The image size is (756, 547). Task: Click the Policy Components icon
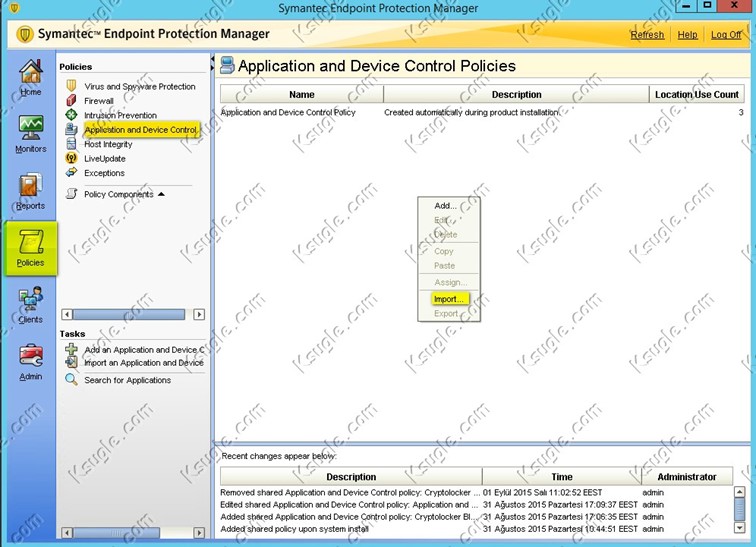point(71,194)
